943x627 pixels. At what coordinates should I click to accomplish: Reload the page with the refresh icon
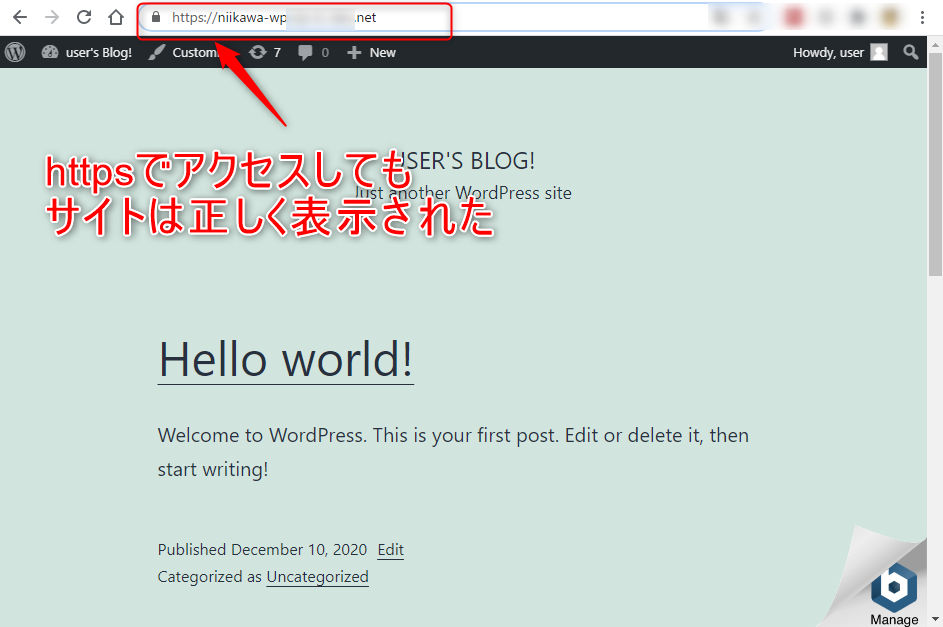click(x=84, y=16)
